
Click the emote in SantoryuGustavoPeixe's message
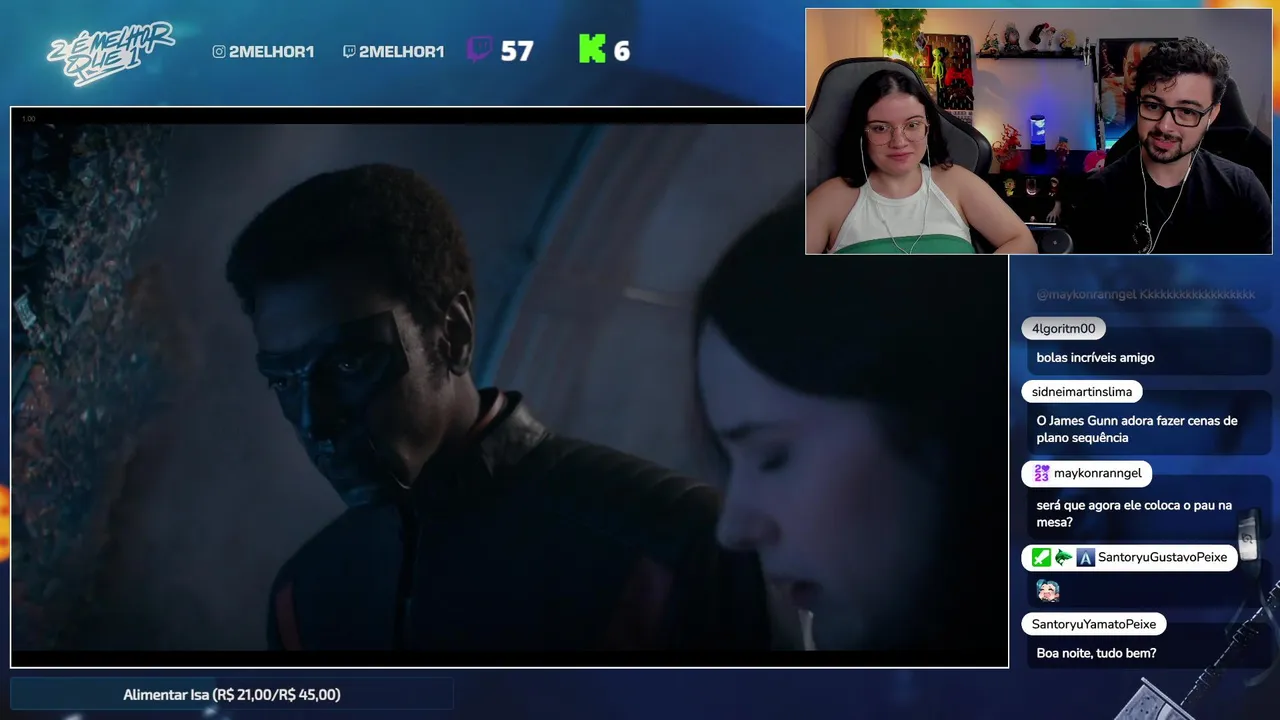[x=1047, y=590]
